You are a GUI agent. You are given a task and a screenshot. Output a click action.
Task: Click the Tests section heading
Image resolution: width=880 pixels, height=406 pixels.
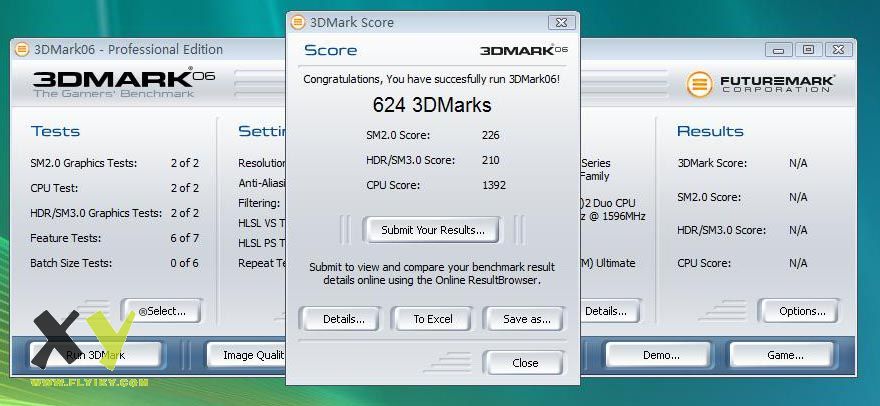click(55, 131)
